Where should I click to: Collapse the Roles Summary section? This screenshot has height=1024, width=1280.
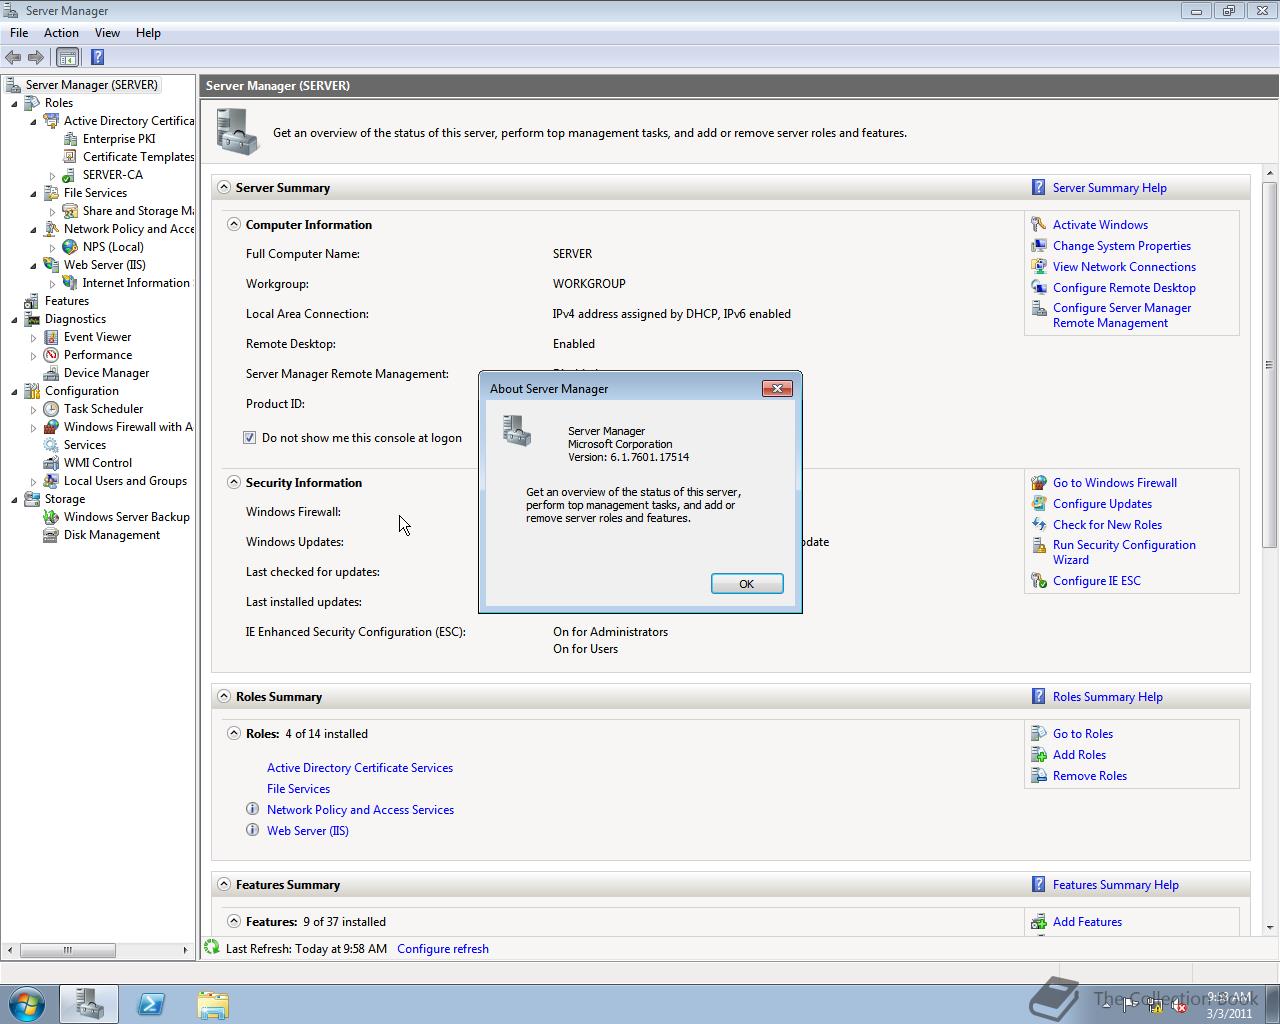[x=224, y=696]
